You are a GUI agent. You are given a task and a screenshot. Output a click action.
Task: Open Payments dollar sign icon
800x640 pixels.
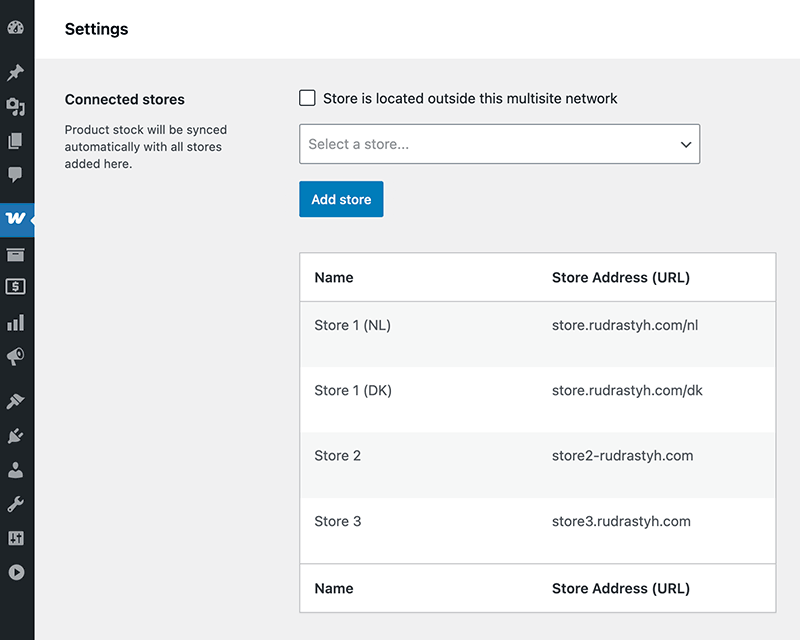15,287
